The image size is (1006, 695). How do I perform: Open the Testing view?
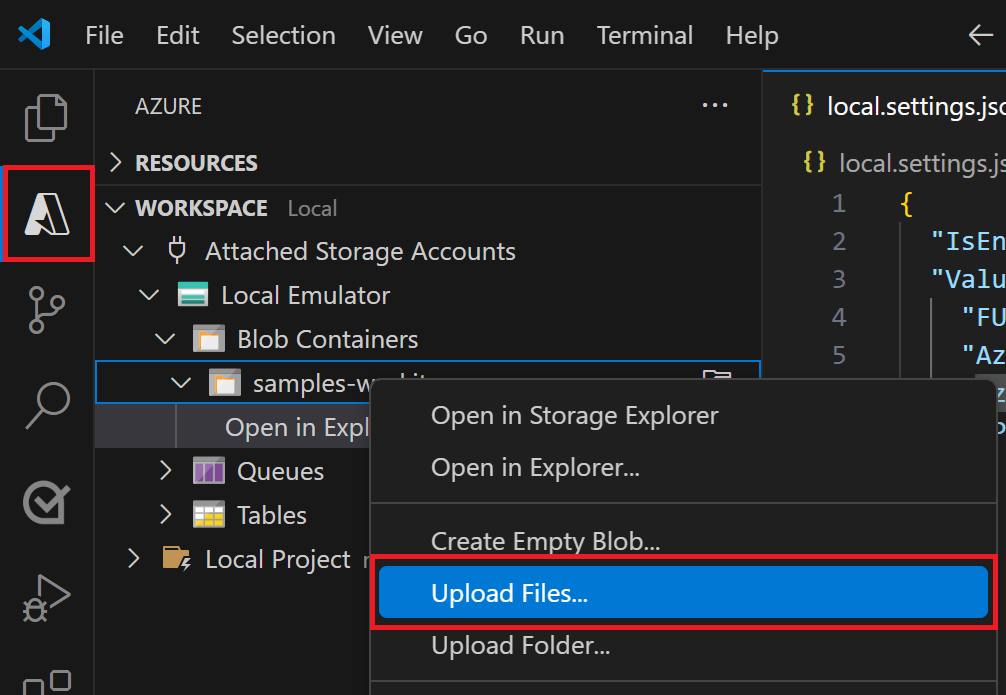[x=45, y=503]
